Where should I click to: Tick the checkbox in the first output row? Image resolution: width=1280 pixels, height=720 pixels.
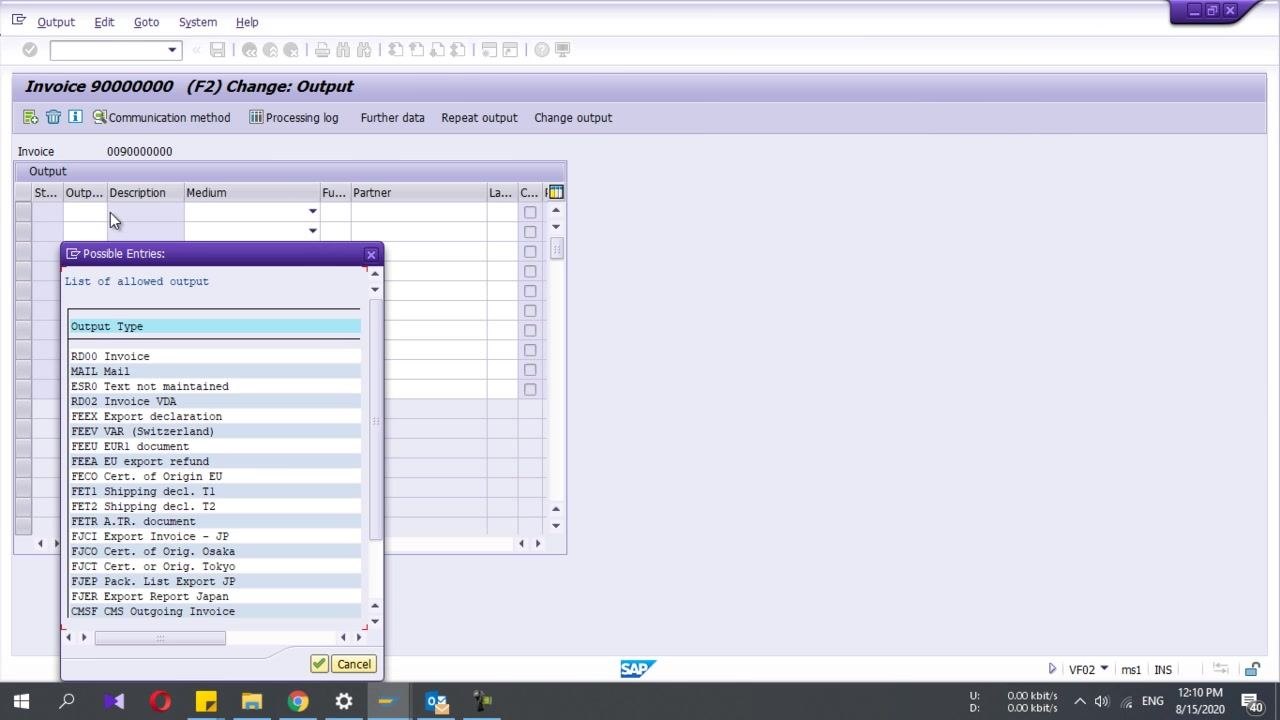530,212
